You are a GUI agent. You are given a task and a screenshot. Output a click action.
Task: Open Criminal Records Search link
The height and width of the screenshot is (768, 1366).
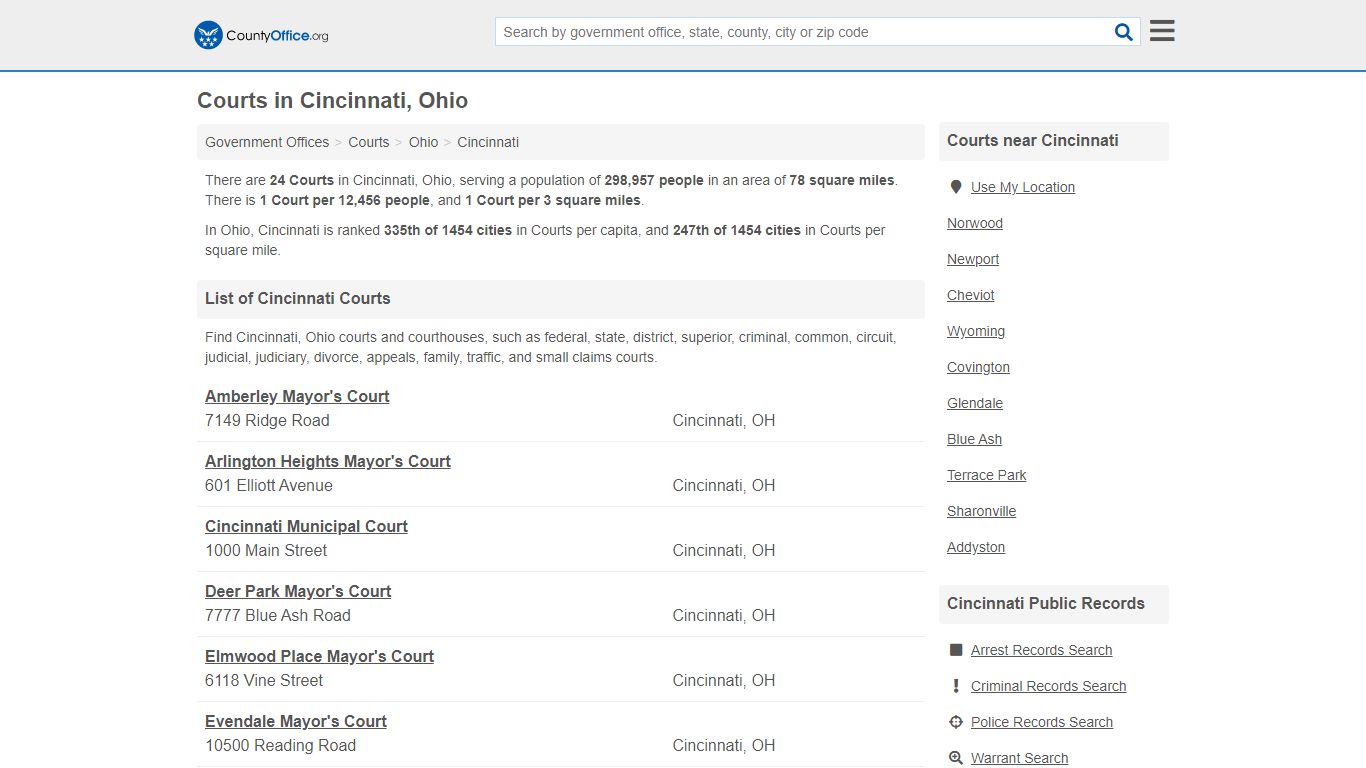pos(1048,686)
